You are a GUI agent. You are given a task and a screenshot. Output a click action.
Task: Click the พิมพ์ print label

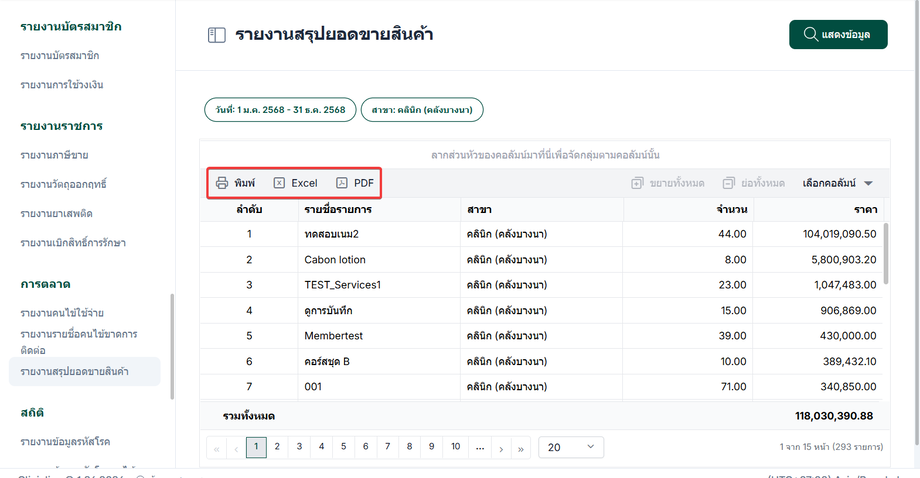[x=245, y=183]
